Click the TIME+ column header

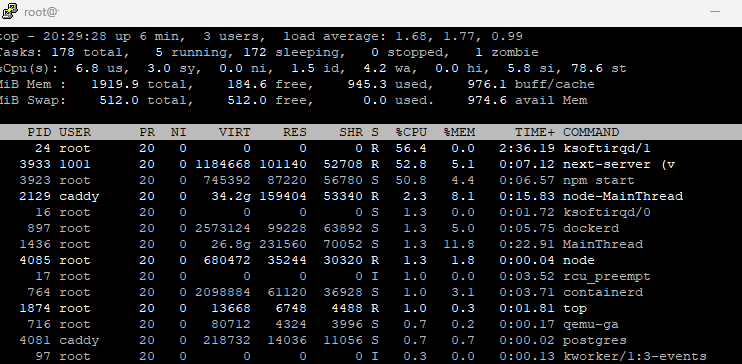pyautogui.click(x=534, y=132)
